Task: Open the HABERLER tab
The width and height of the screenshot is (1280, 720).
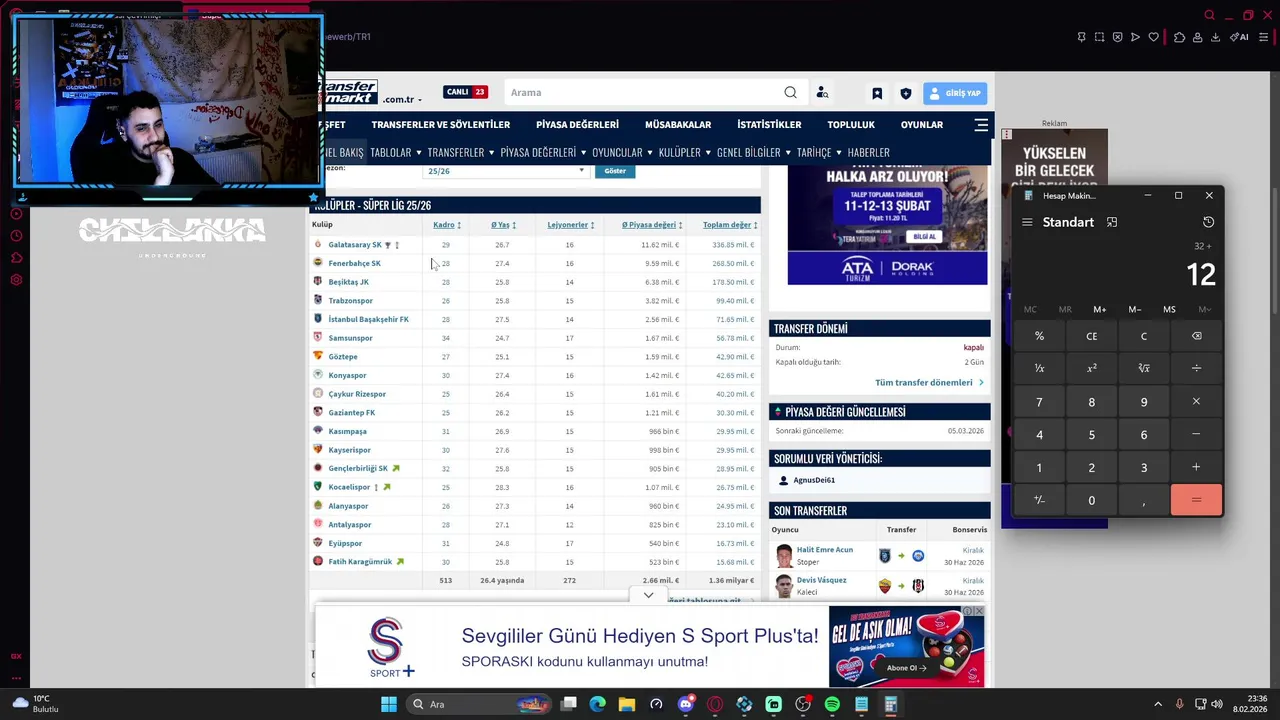Action: click(868, 153)
